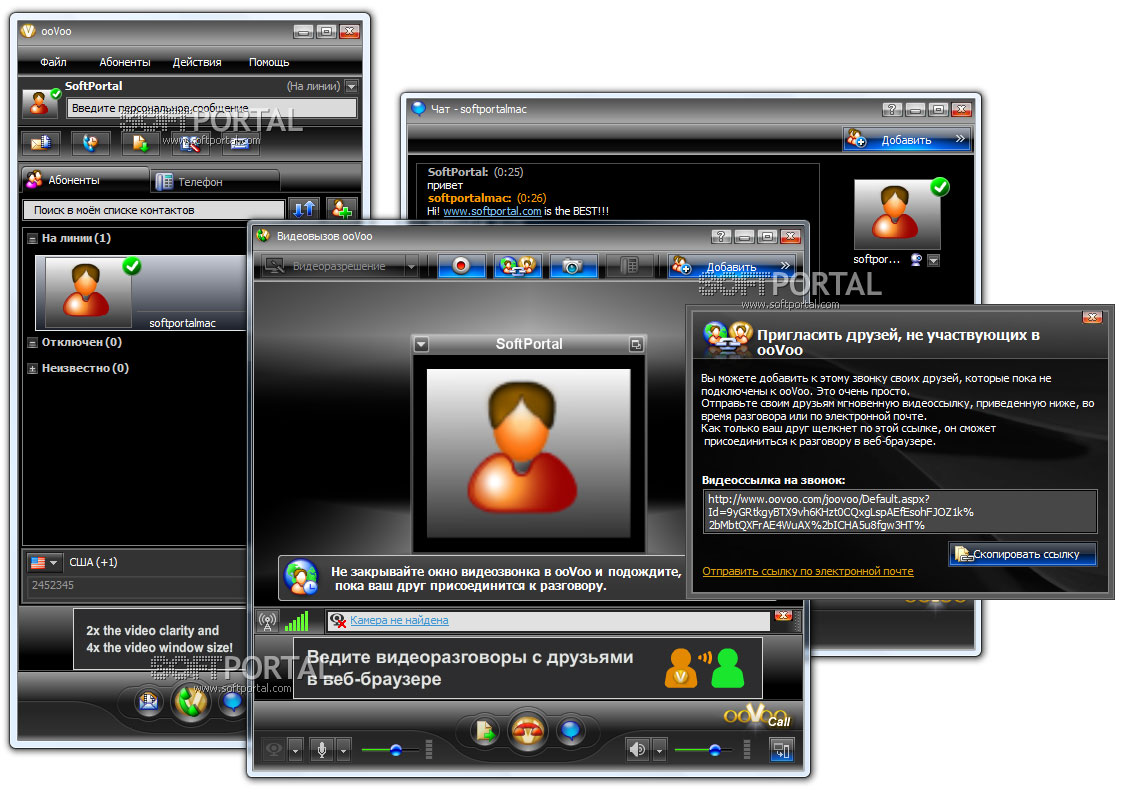Click Добавить button in chat window
Image resolution: width=1121 pixels, height=793 pixels.
pos(907,139)
